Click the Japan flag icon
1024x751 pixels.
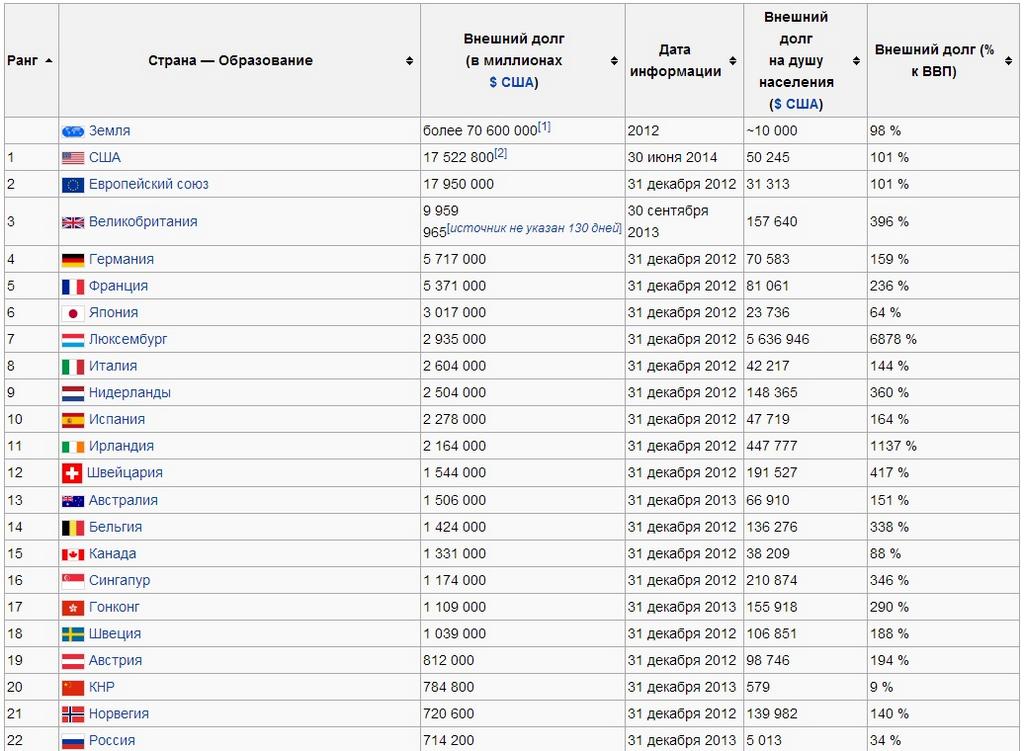click(x=72, y=313)
